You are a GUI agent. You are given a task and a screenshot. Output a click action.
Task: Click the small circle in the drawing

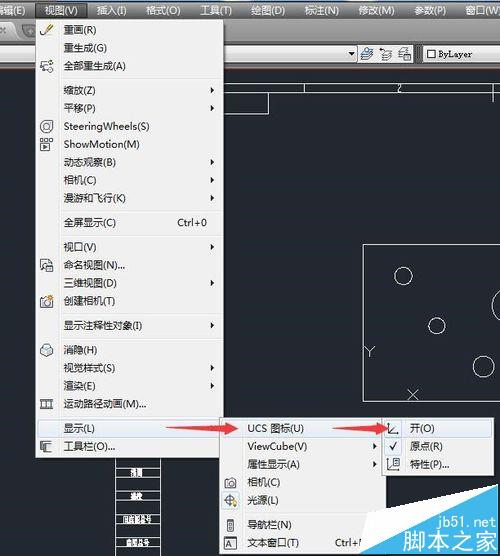coord(437,326)
